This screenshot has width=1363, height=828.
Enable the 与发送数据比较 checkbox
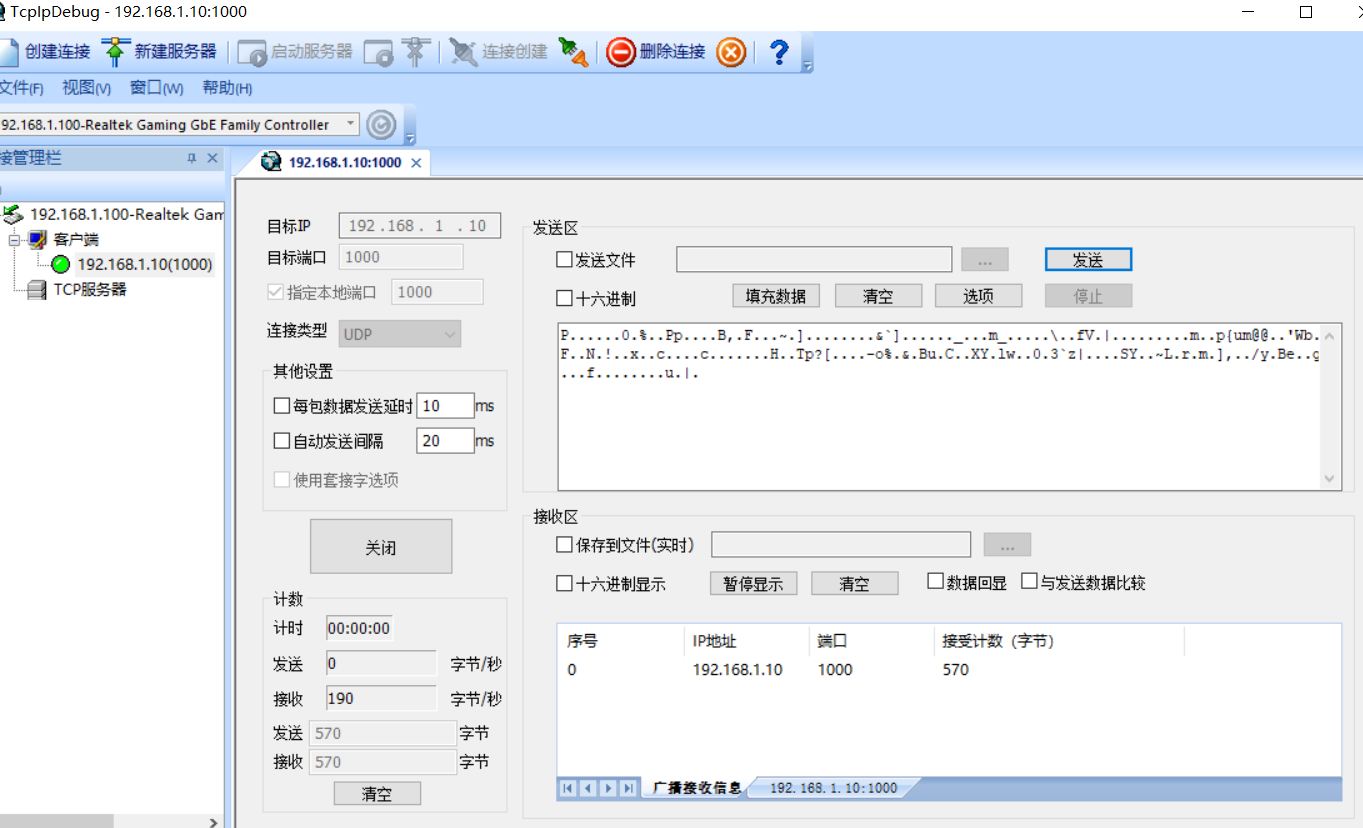tap(1029, 581)
